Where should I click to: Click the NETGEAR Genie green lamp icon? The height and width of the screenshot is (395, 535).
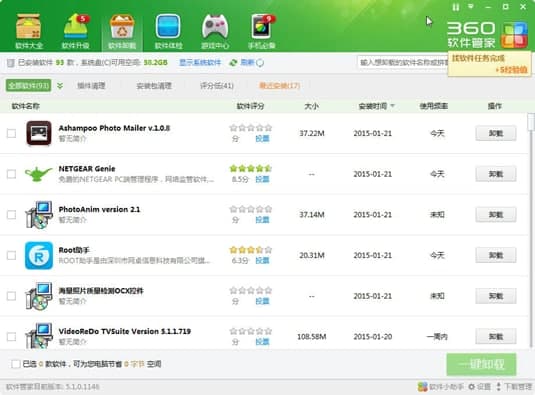(x=38, y=174)
